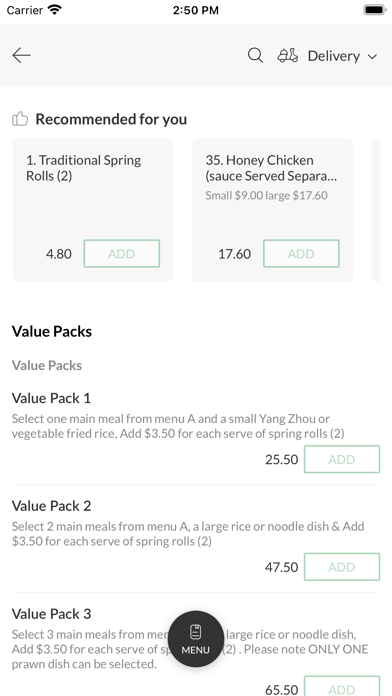Add Traditional Spring Rolls to order
The height and width of the screenshot is (696, 392).
pos(122,253)
